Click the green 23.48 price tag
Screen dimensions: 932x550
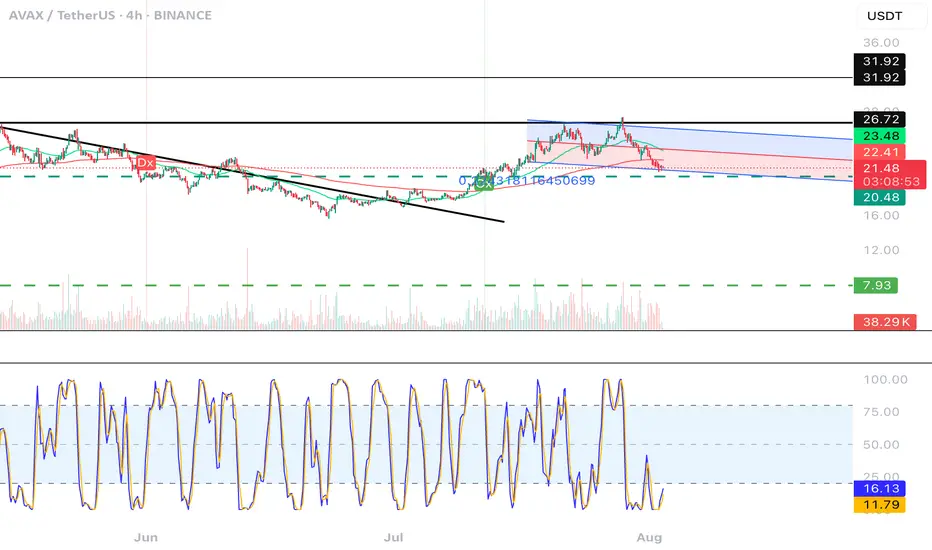coord(880,136)
